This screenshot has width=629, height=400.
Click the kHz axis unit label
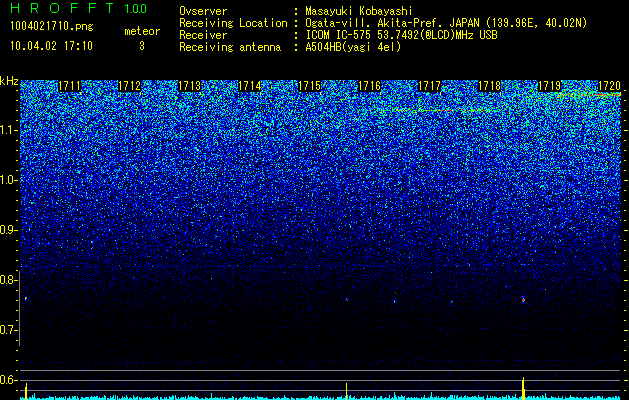tap(9, 81)
